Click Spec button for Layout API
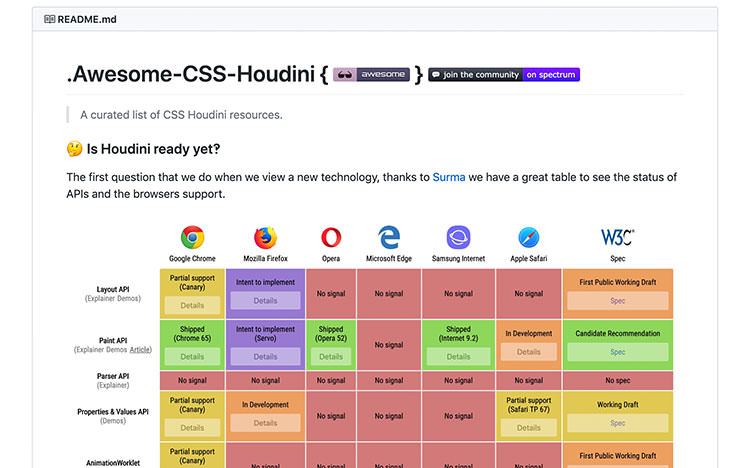Image resolution: width=750 pixels, height=468 pixels. click(x=617, y=300)
